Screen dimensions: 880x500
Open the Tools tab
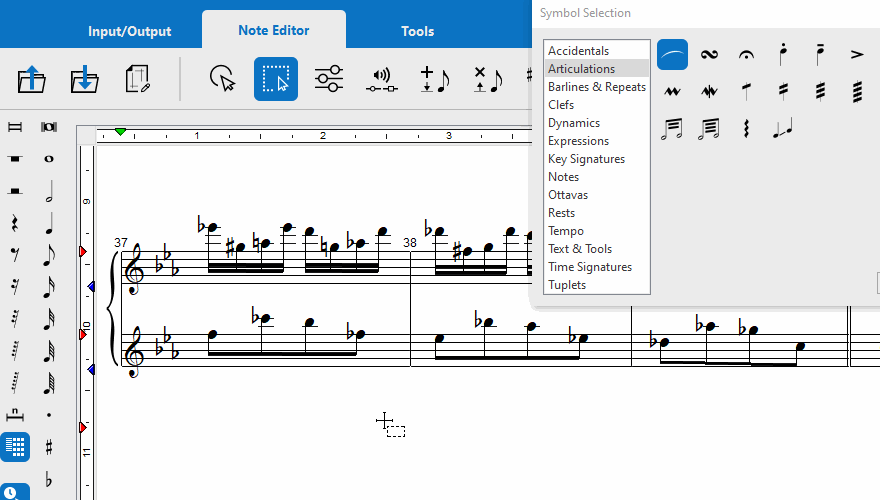417,31
